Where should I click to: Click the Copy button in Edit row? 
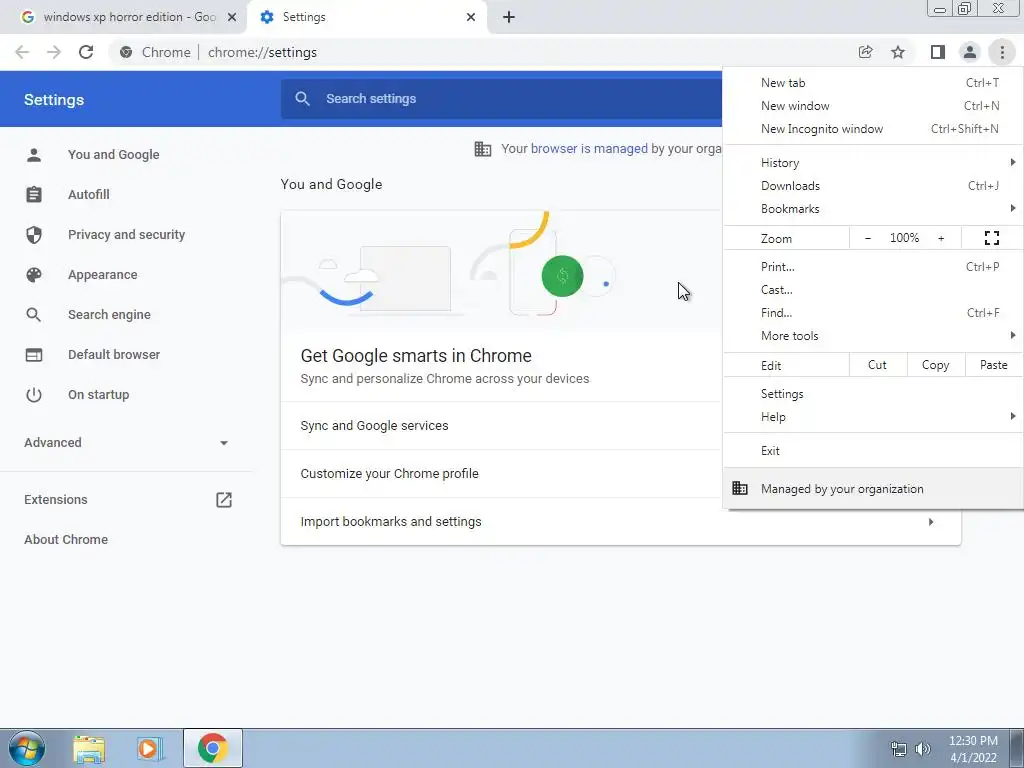(935, 365)
